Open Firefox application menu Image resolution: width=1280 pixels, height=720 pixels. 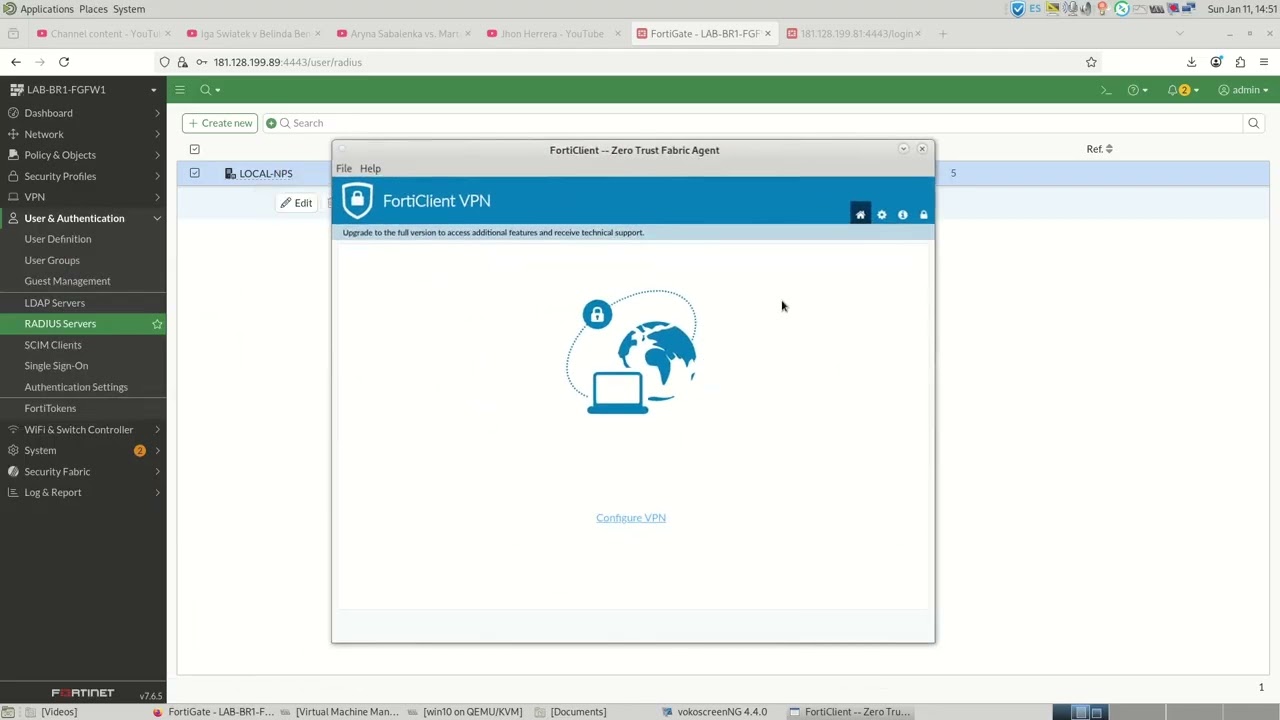pyautogui.click(x=1264, y=62)
